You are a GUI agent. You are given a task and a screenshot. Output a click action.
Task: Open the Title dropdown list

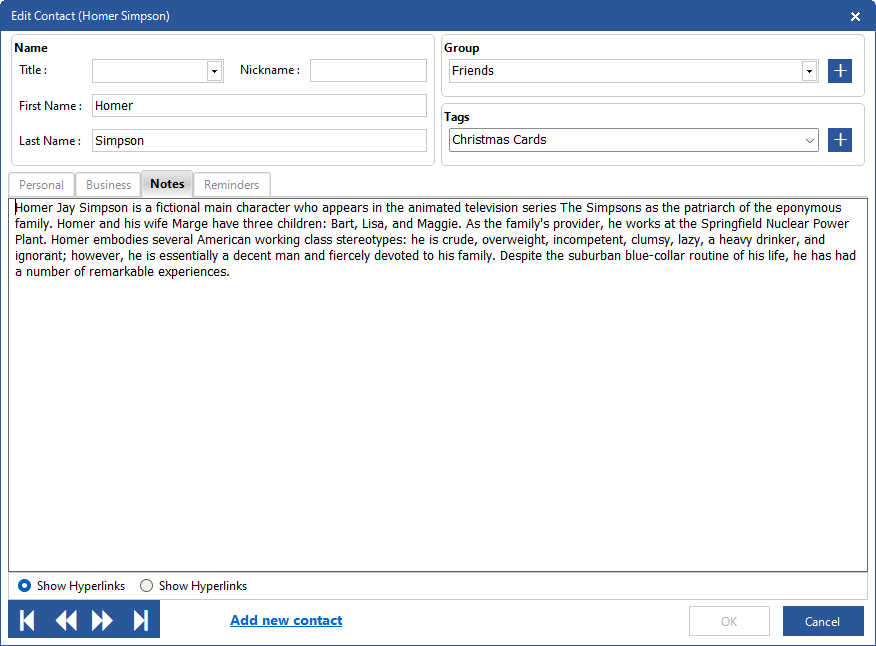click(214, 71)
